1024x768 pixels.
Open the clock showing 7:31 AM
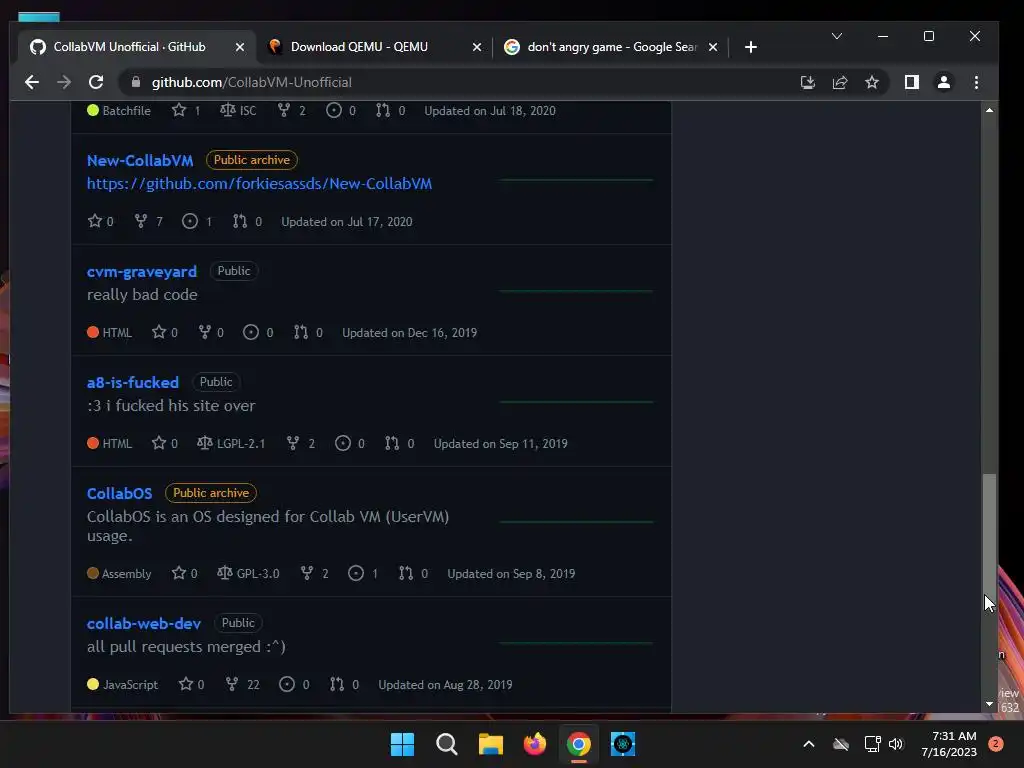click(949, 744)
